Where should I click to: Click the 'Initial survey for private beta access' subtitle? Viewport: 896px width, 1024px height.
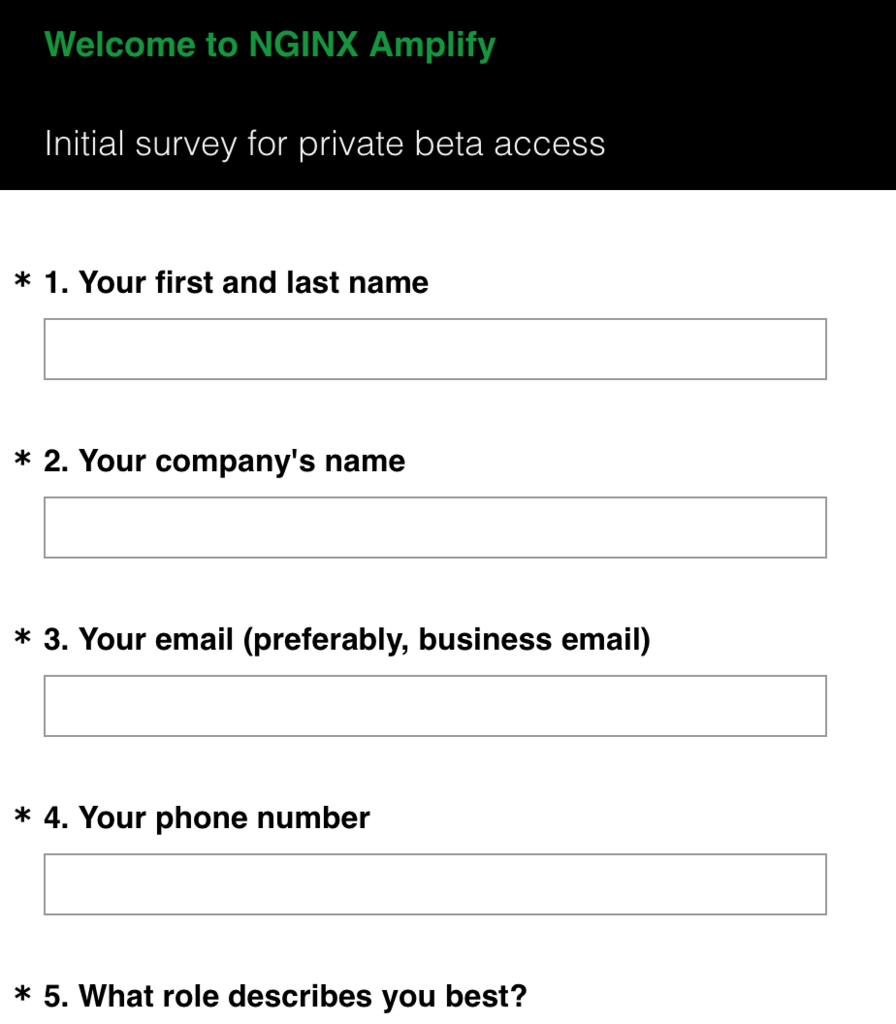click(325, 144)
